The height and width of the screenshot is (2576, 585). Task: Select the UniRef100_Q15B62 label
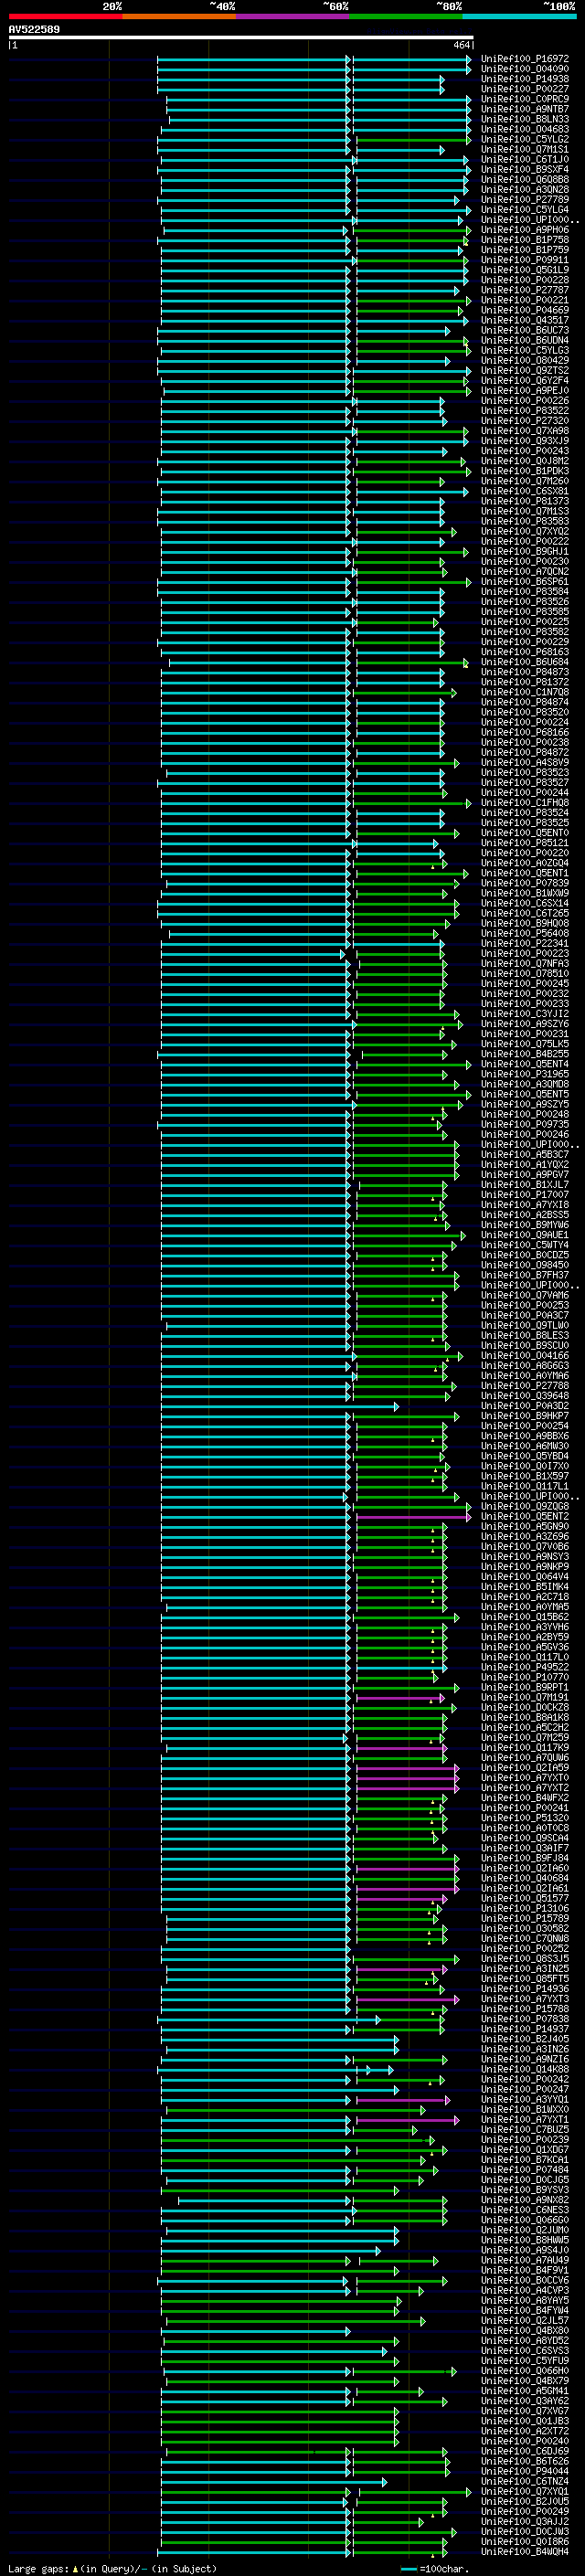pos(525,1617)
